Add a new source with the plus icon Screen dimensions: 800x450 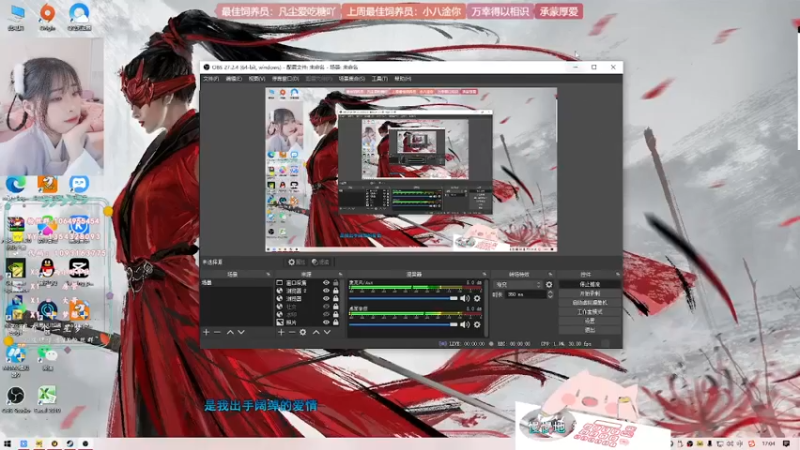tap(281, 332)
